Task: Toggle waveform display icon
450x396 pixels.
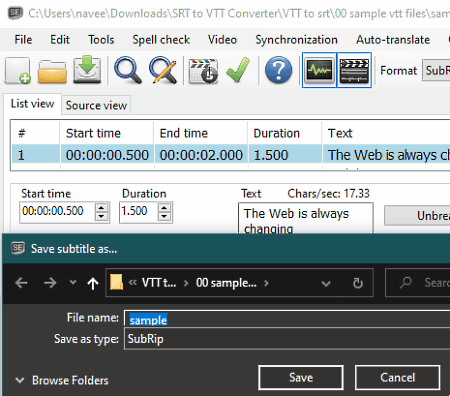Action: coord(319,70)
